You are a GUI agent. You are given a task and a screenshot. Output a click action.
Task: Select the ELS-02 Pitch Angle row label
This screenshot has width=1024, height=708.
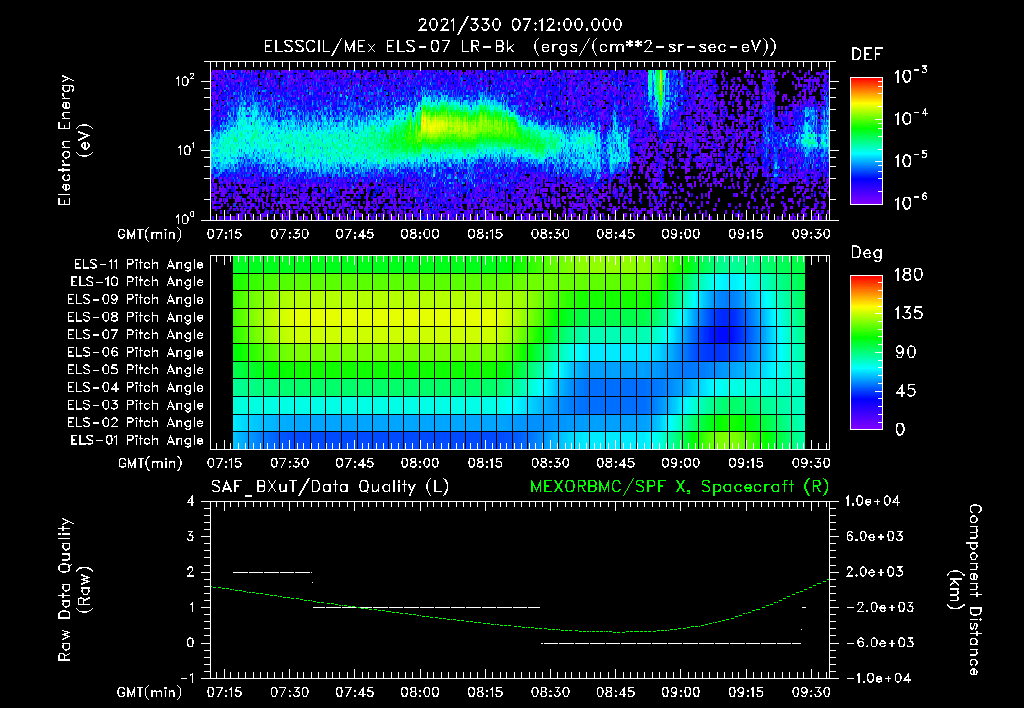(136, 423)
